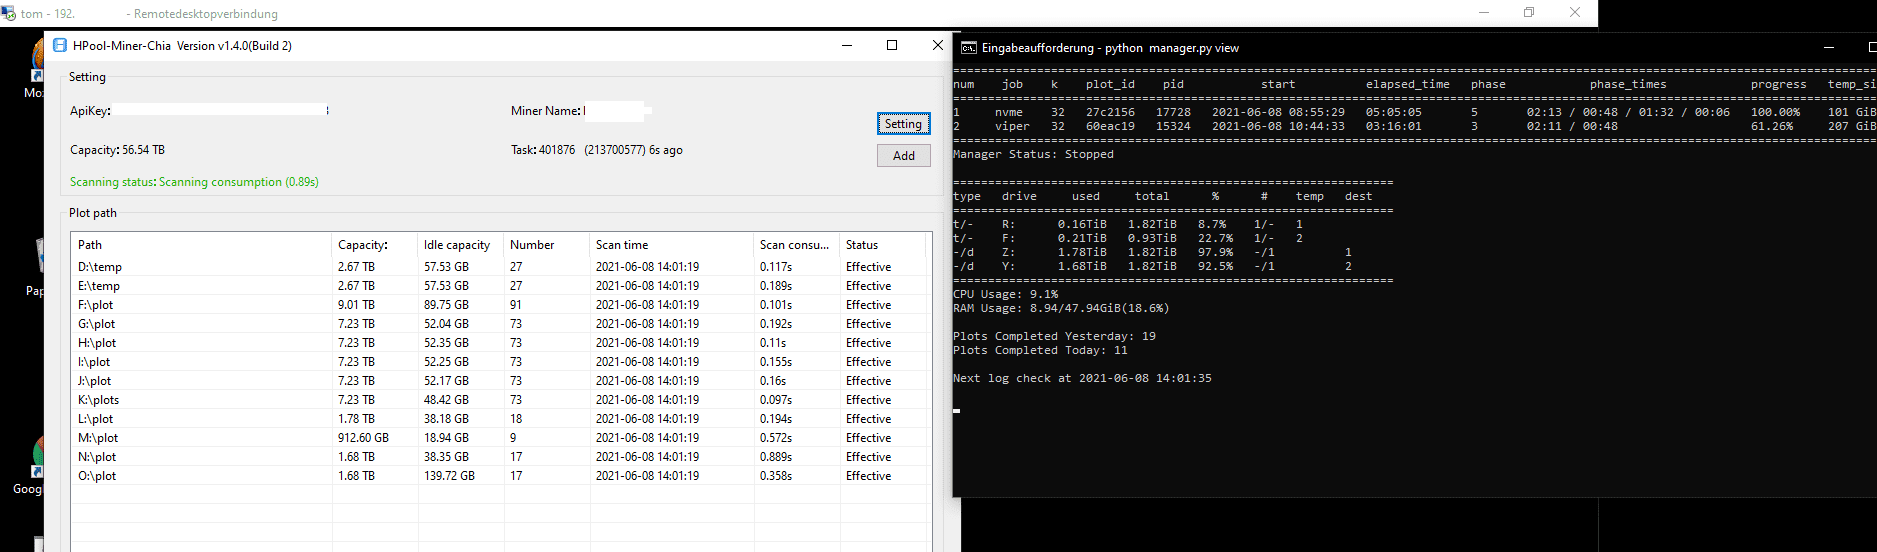Sort by the Scan time column header
The width and height of the screenshot is (1877, 552).
(671, 245)
